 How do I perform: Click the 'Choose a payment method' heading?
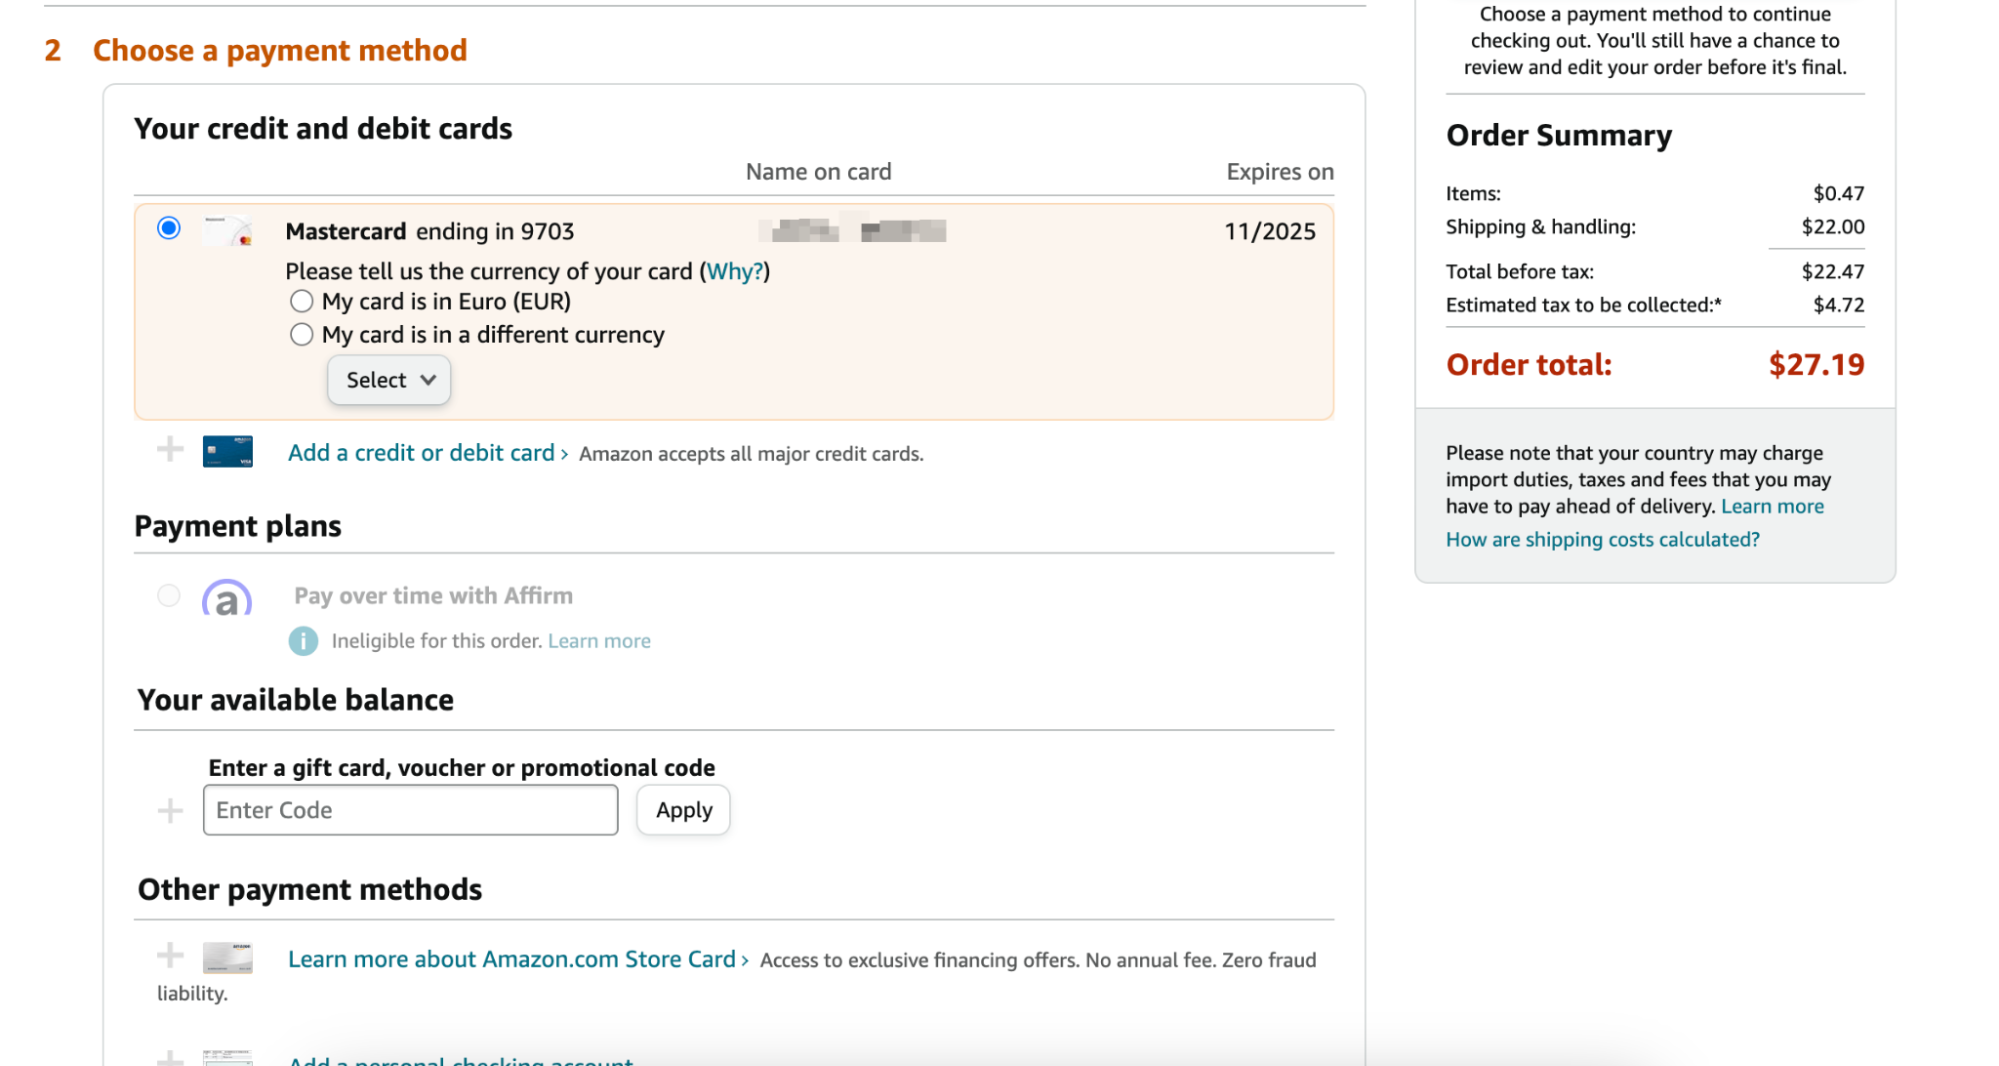tap(280, 50)
